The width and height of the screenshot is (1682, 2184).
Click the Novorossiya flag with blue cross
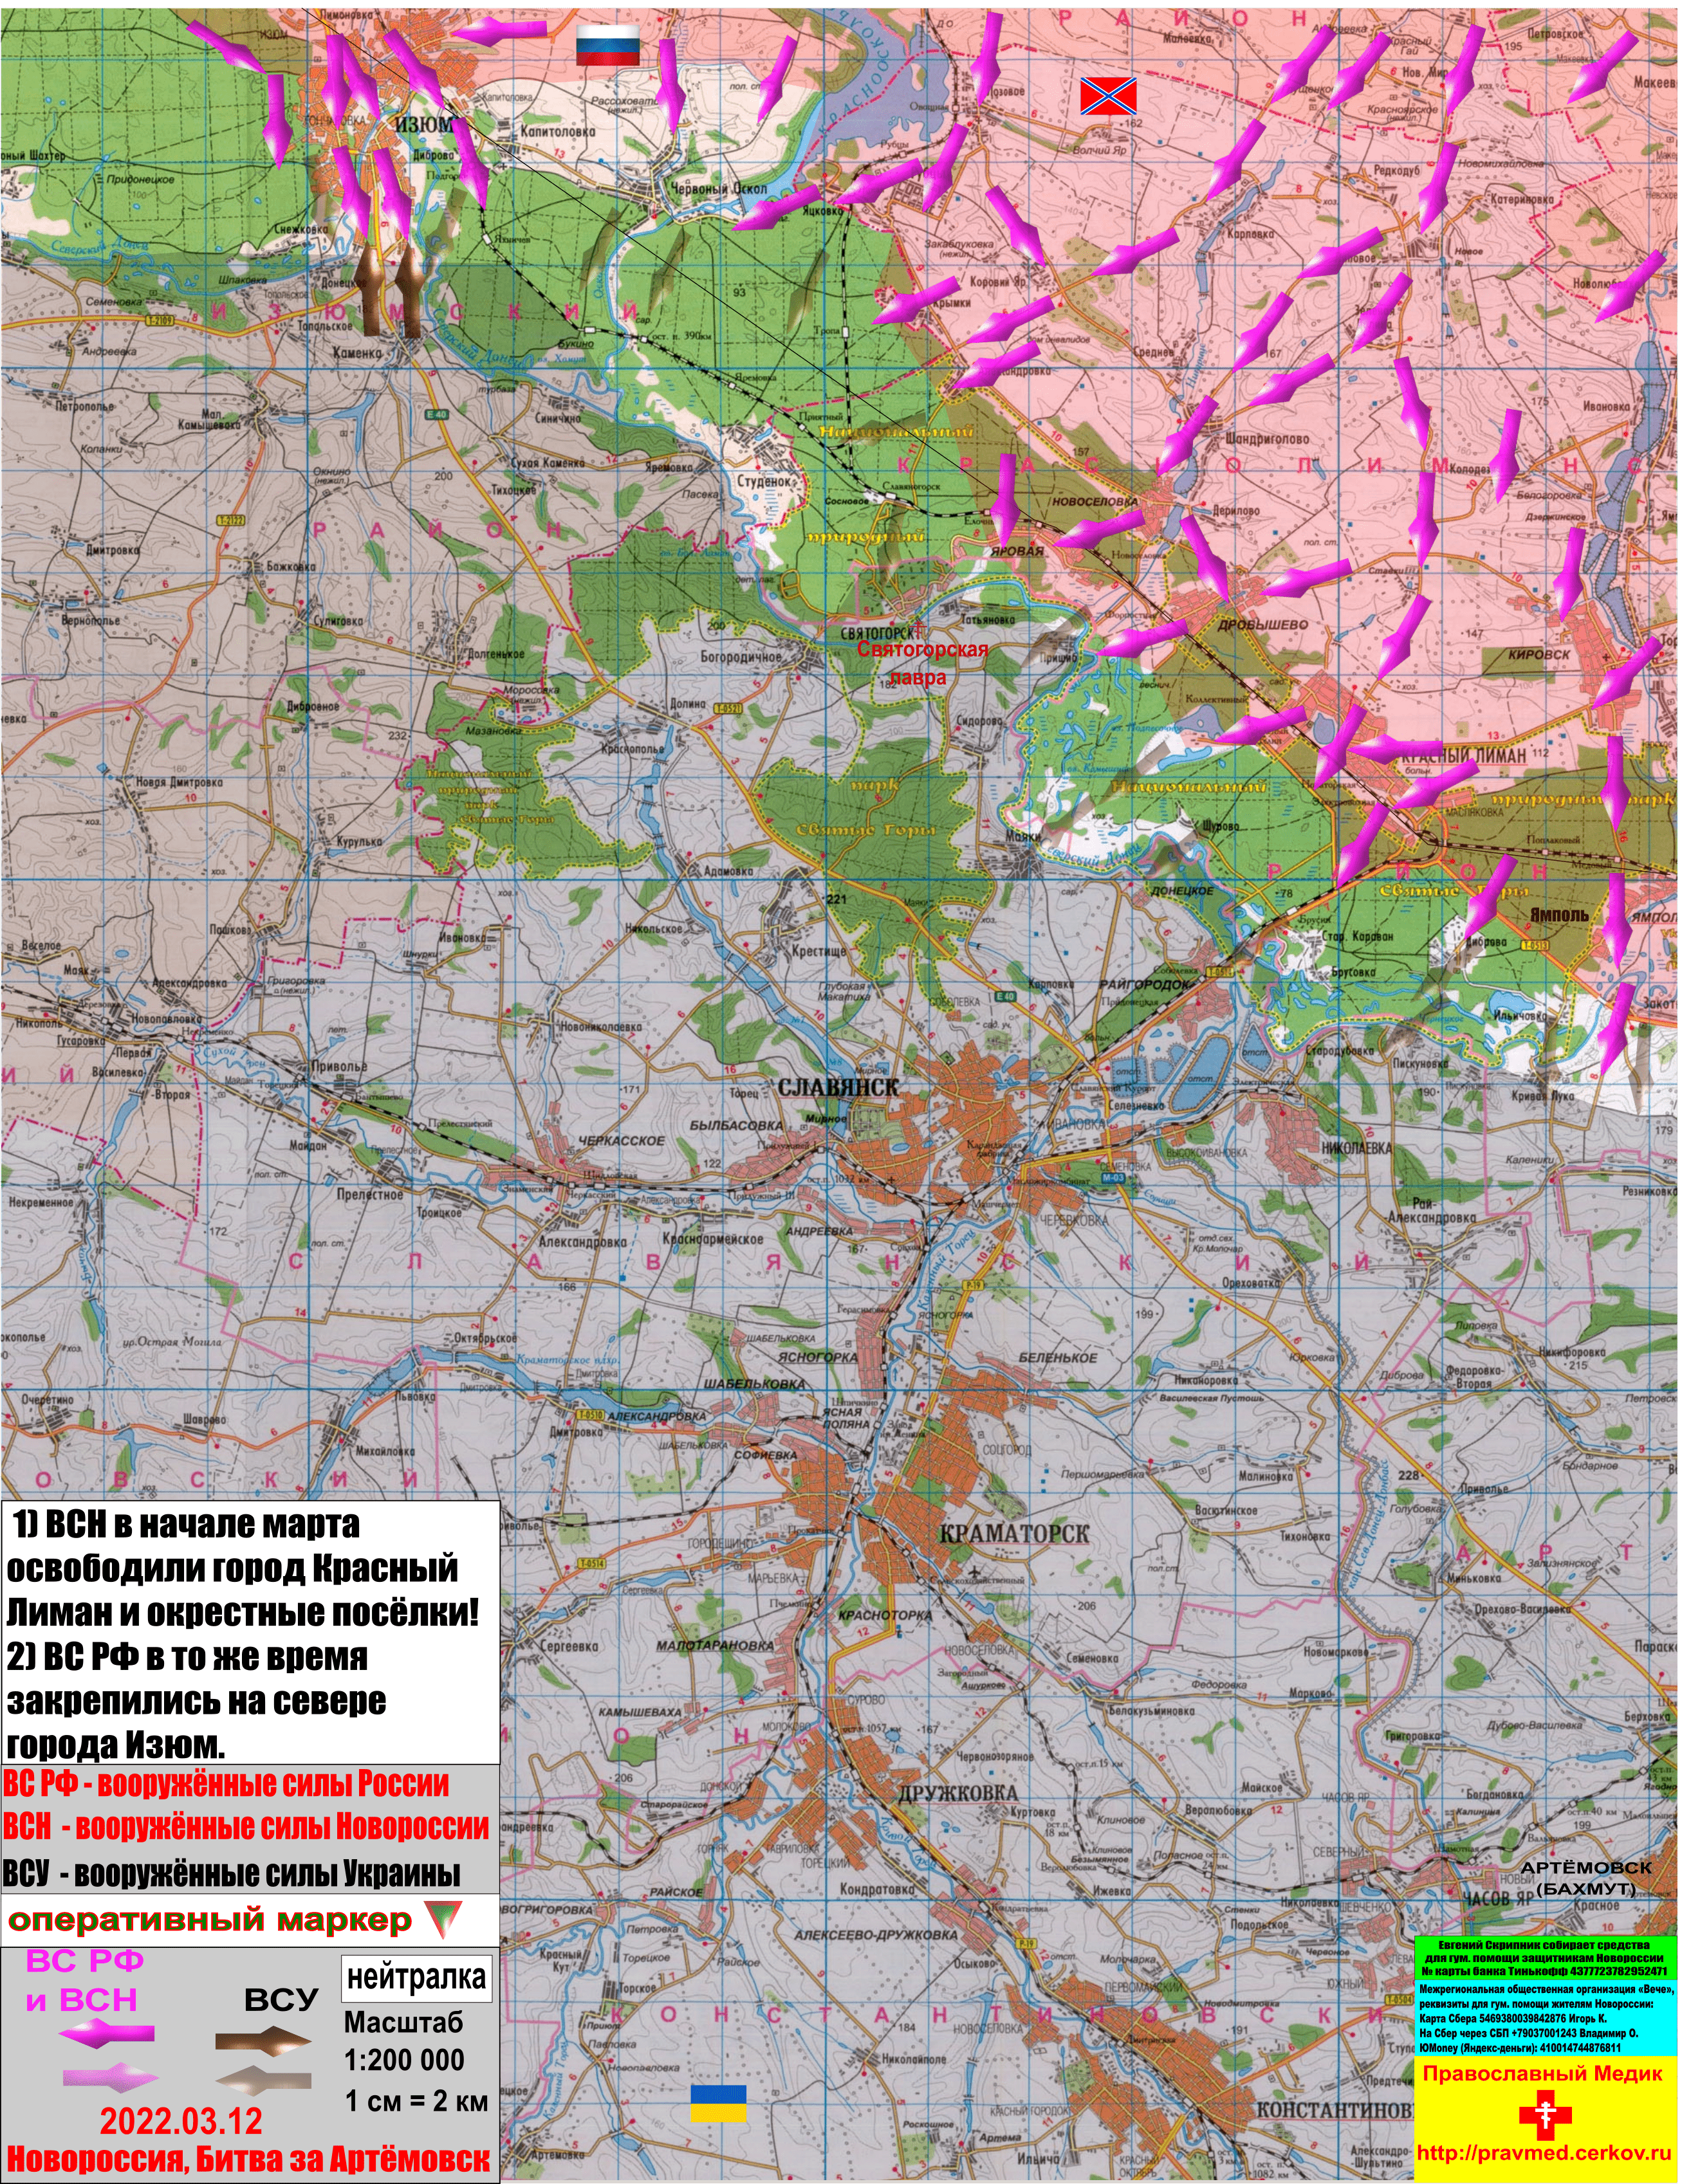point(1108,96)
